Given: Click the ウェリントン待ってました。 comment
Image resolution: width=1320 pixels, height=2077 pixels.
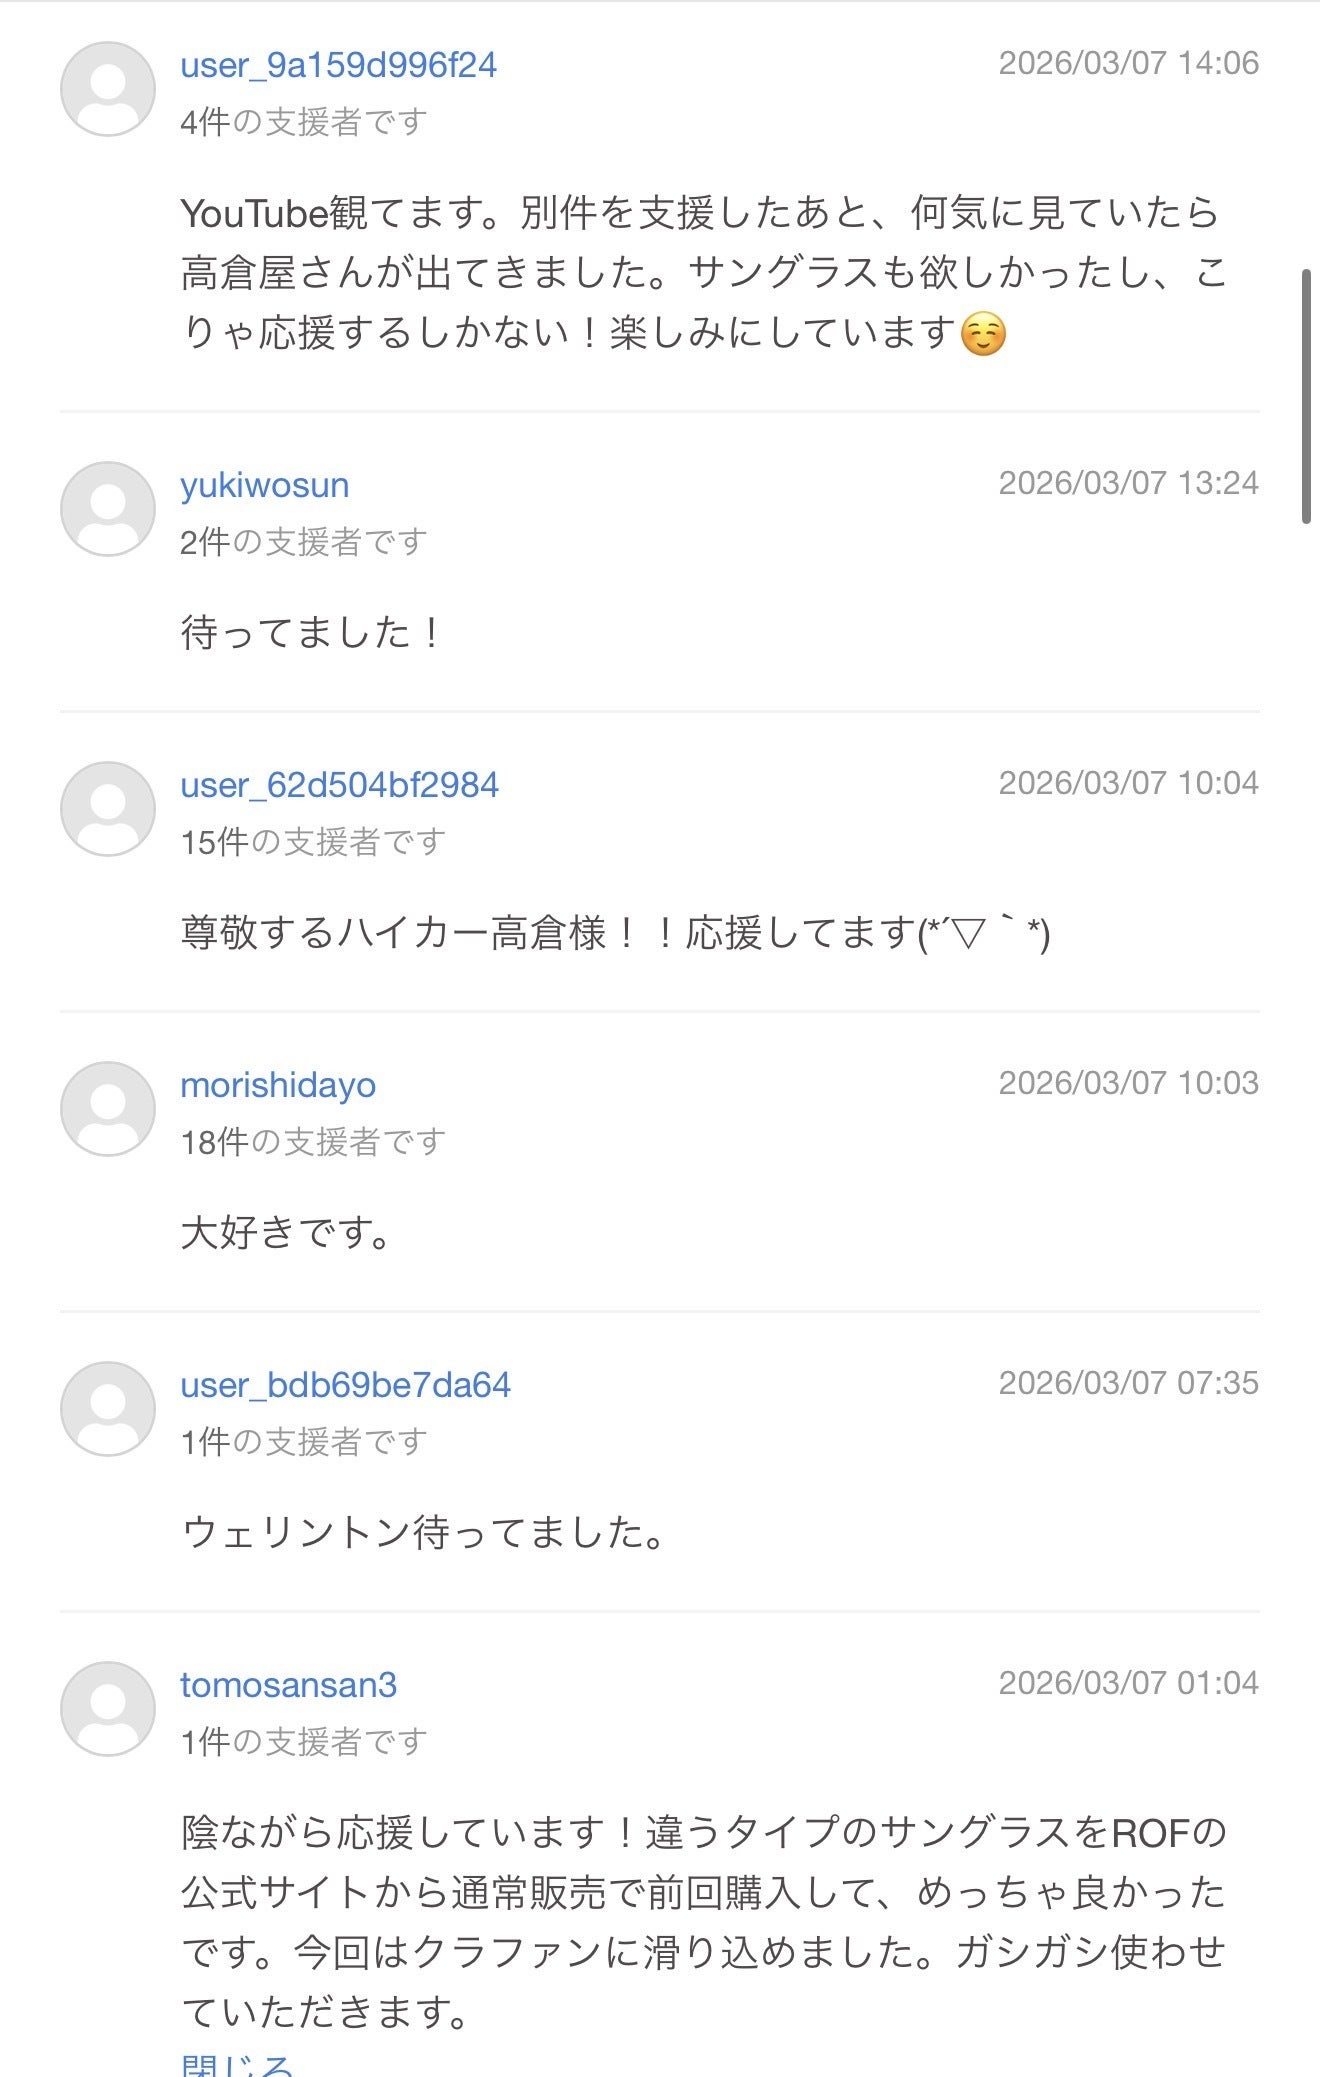Looking at the screenshot, I should (x=424, y=1533).
